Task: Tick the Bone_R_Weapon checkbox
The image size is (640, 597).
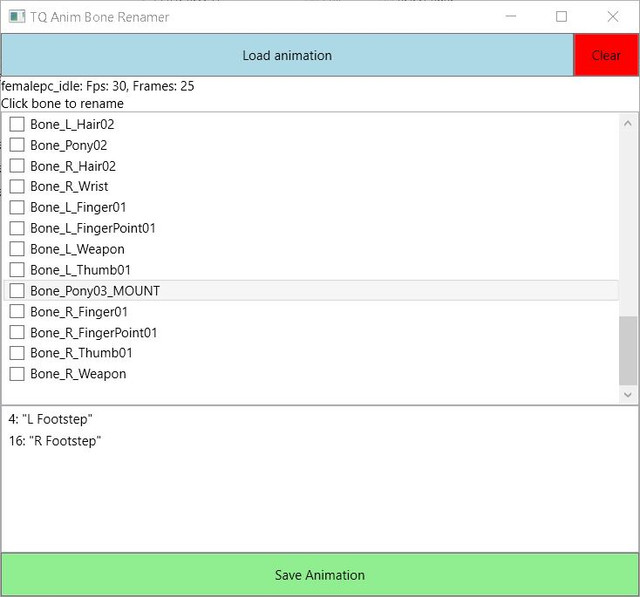Action: [17, 374]
